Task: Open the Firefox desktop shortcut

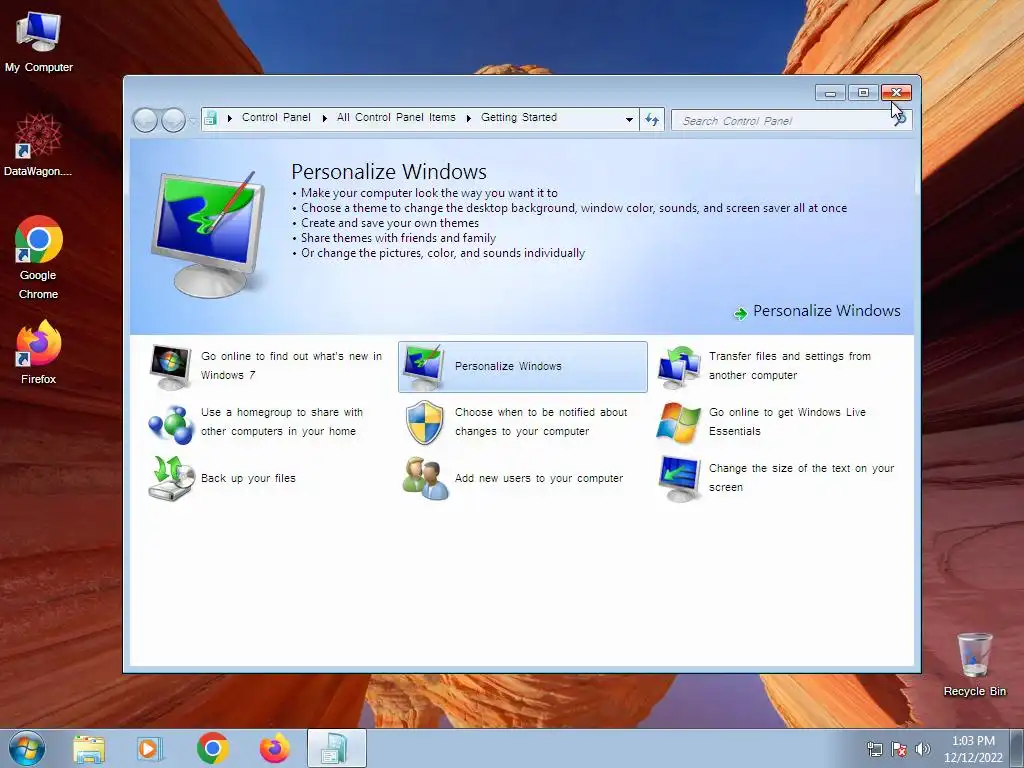Action: [x=38, y=352]
